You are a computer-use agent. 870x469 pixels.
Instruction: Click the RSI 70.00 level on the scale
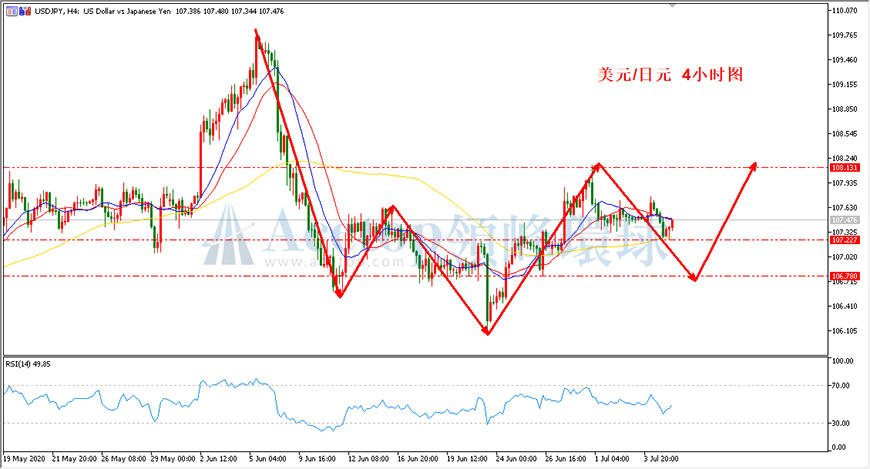pos(841,385)
